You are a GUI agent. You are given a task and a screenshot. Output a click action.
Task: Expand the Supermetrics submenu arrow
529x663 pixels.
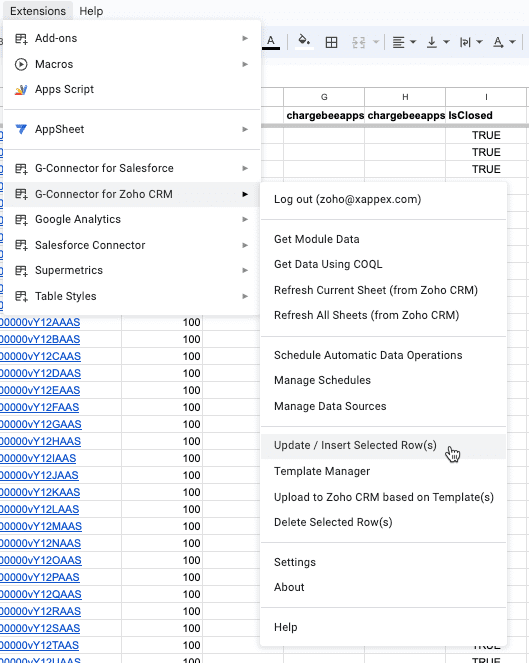[245, 271]
